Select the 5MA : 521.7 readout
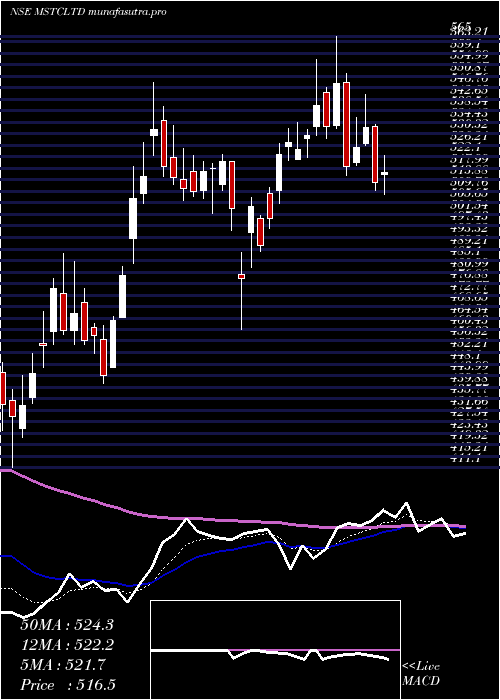 (62, 665)
